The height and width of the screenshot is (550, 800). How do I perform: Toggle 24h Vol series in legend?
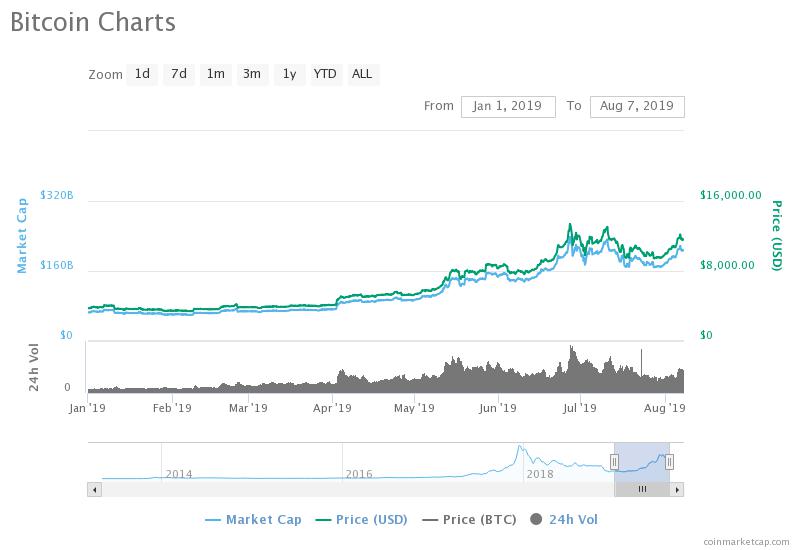tap(564, 520)
